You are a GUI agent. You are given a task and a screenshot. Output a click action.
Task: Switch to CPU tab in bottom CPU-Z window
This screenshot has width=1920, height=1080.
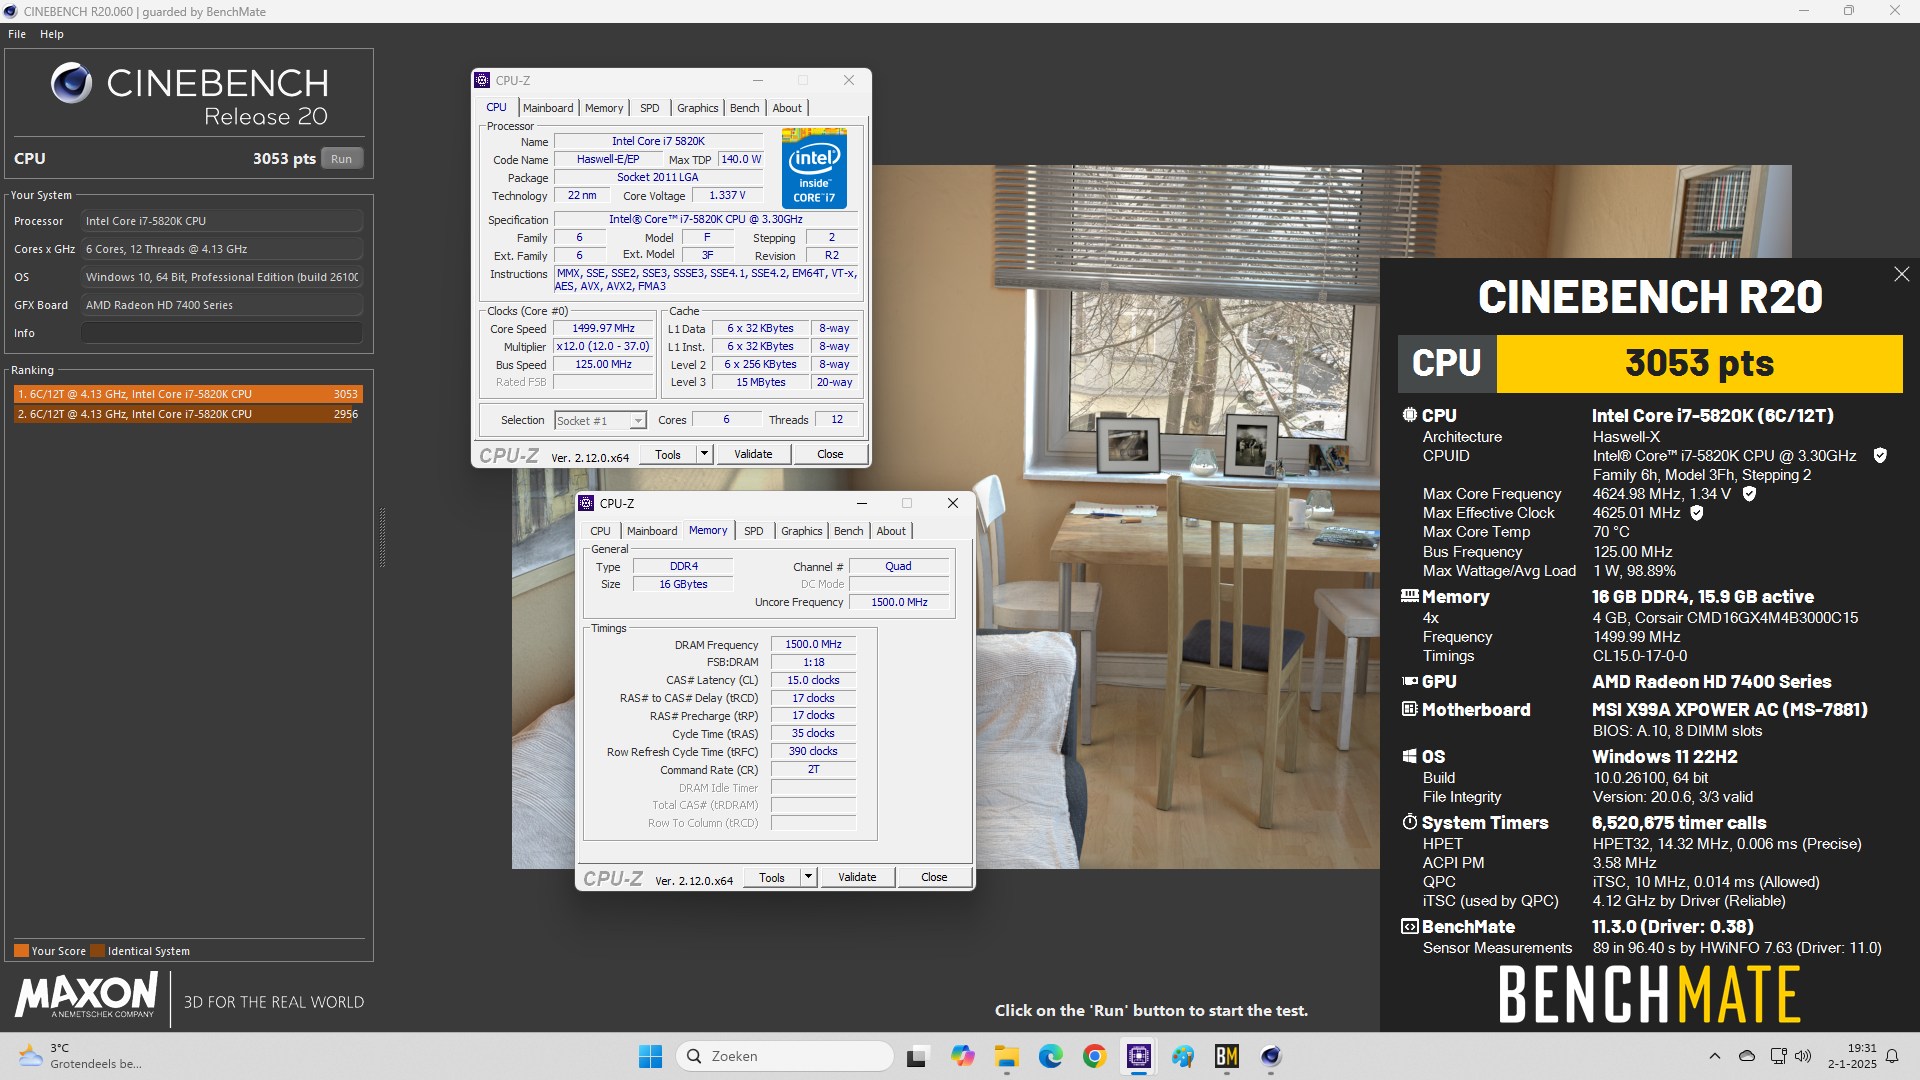[600, 531]
